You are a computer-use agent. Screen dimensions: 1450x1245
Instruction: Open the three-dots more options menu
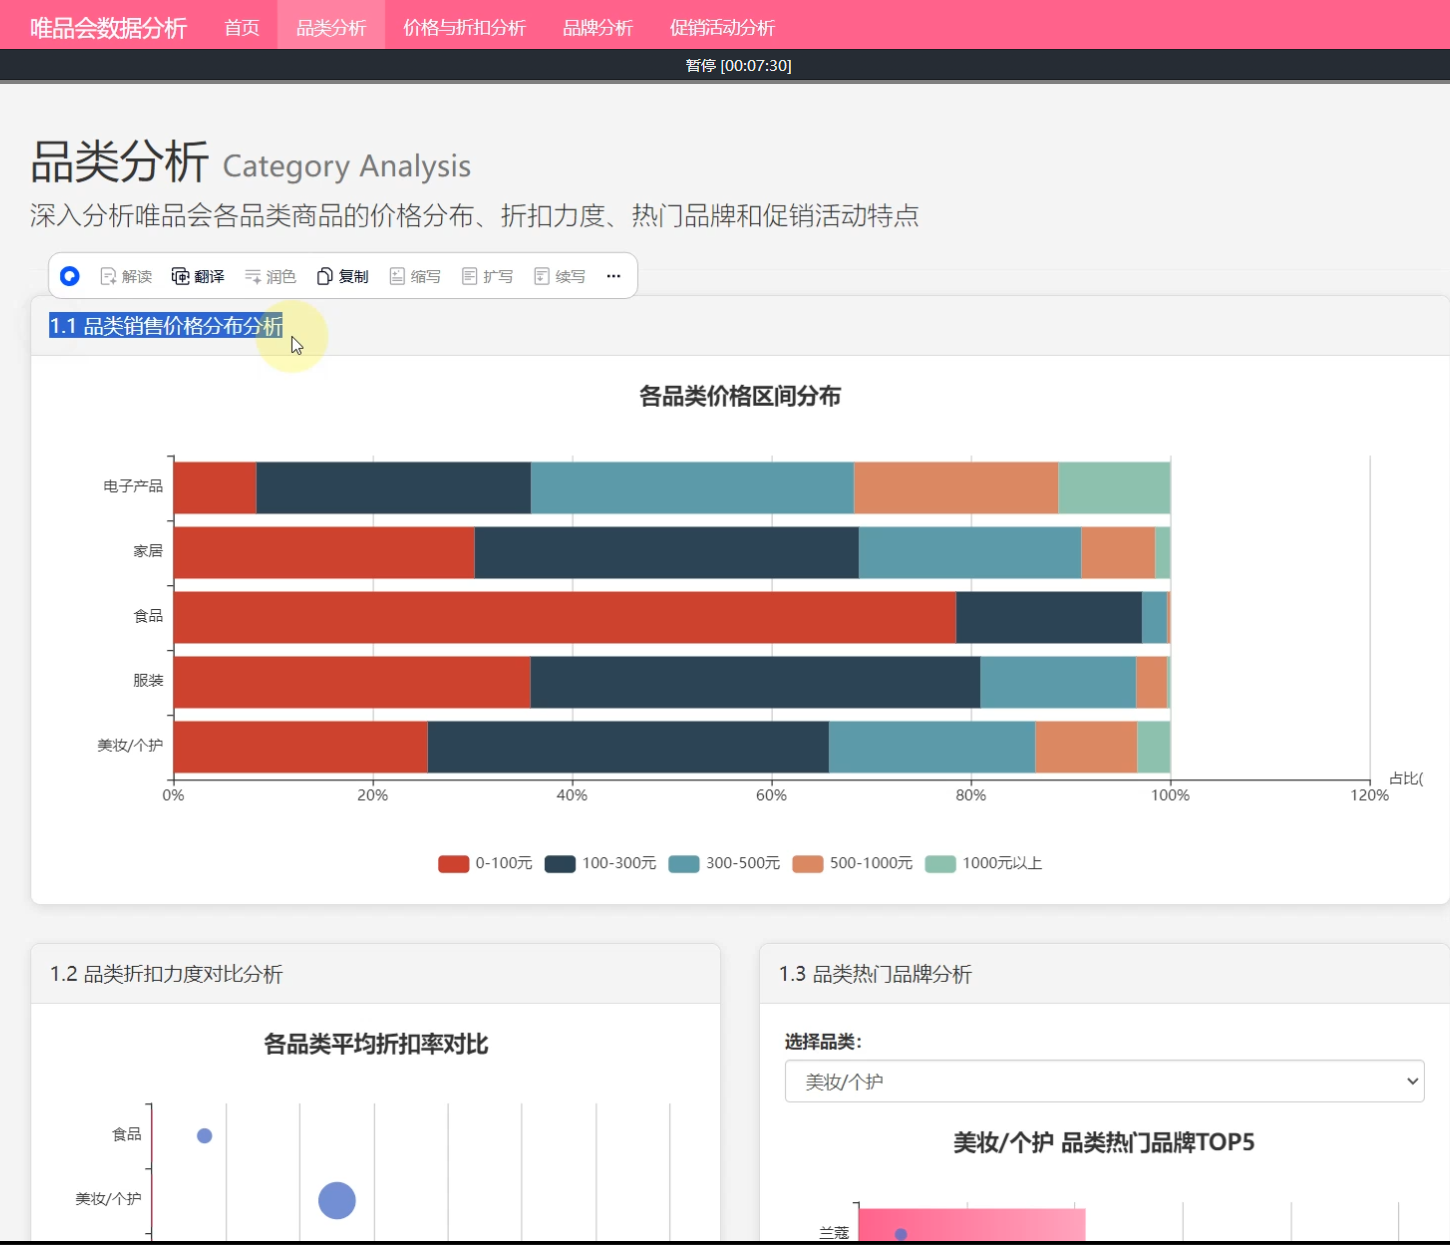613,276
